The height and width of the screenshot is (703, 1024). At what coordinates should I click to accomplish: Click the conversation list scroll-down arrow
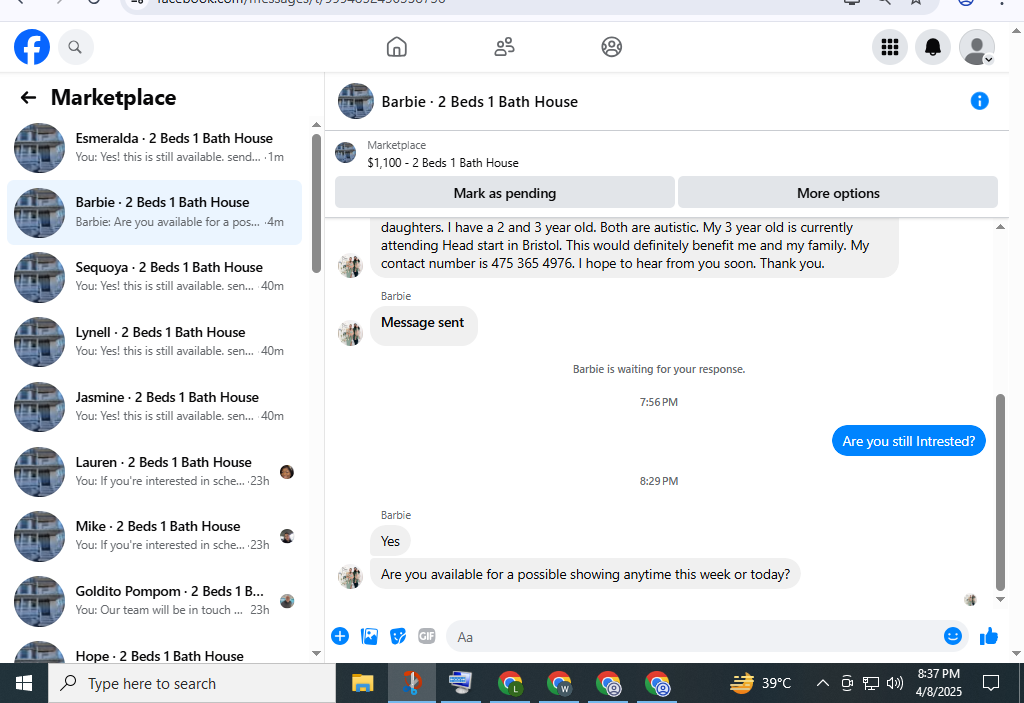[x=316, y=653]
